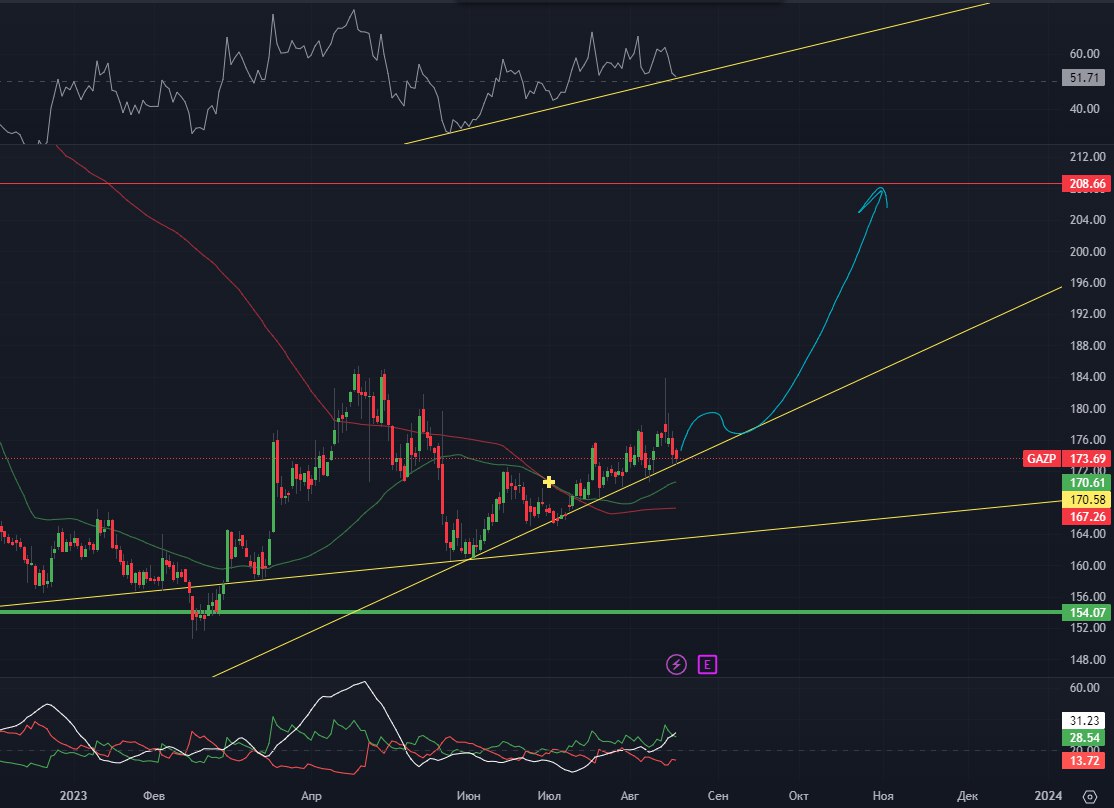Click the thick green horizontal support line
The width and height of the screenshot is (1114, 808).
click(500, 612)
